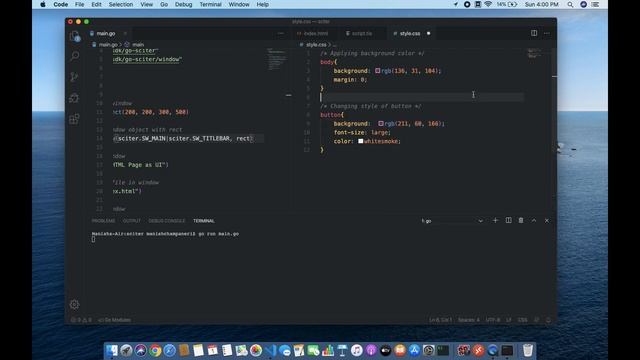640x360 pixels.
Task: Open the DEBUG CONSOLE panel tab
Action: point(167,221)
